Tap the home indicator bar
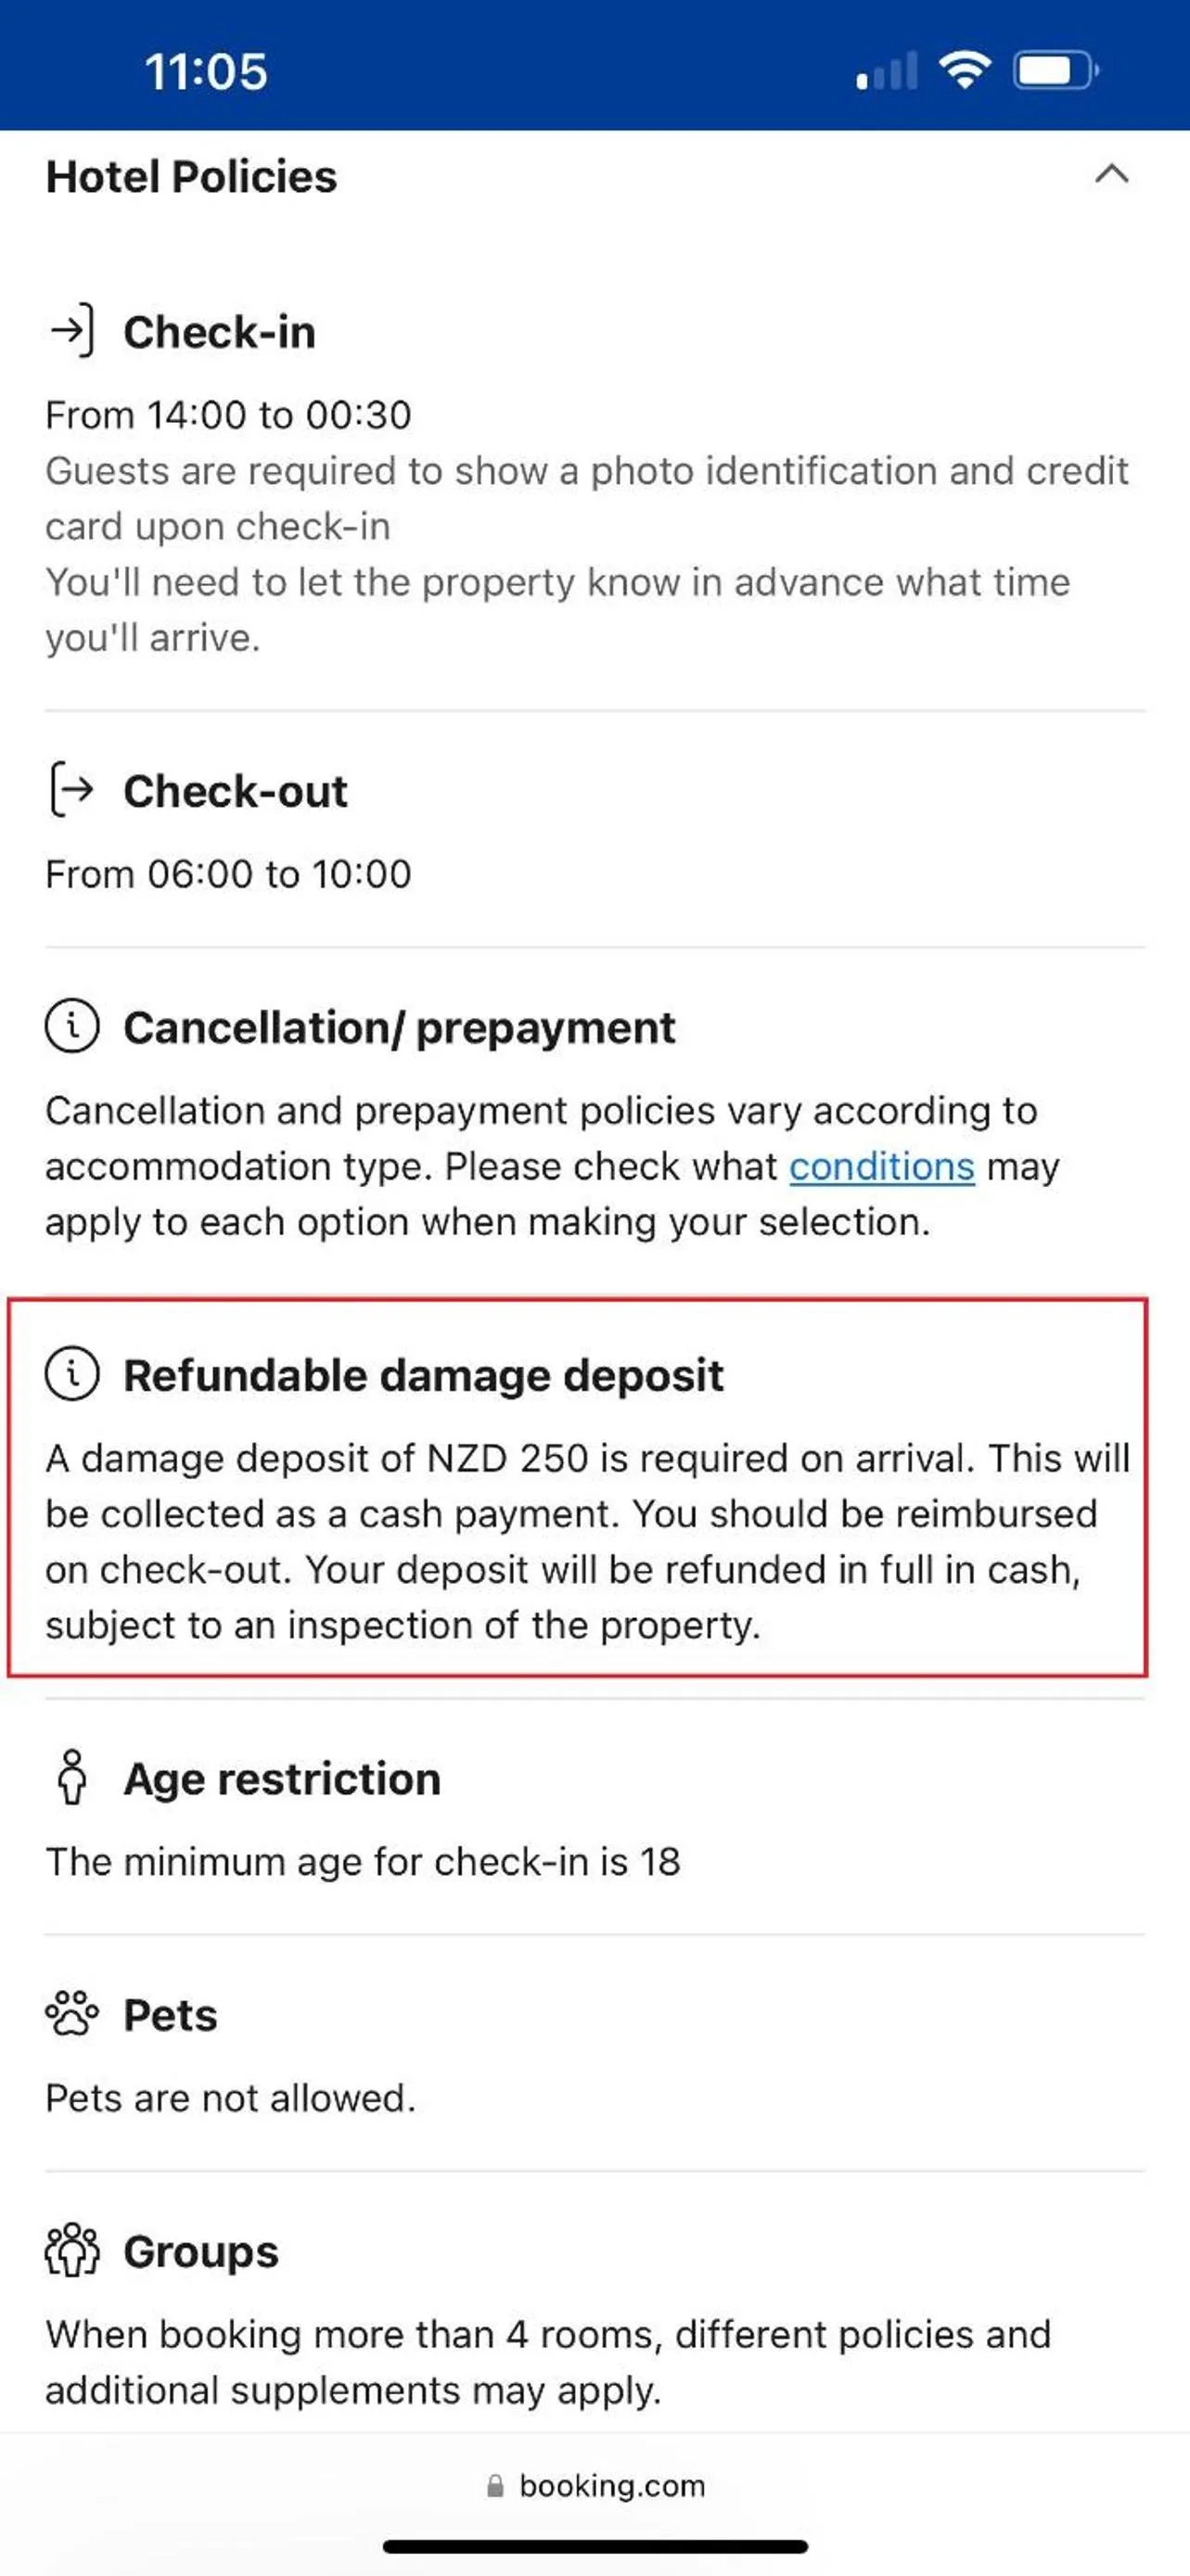 pos(595,2546)
